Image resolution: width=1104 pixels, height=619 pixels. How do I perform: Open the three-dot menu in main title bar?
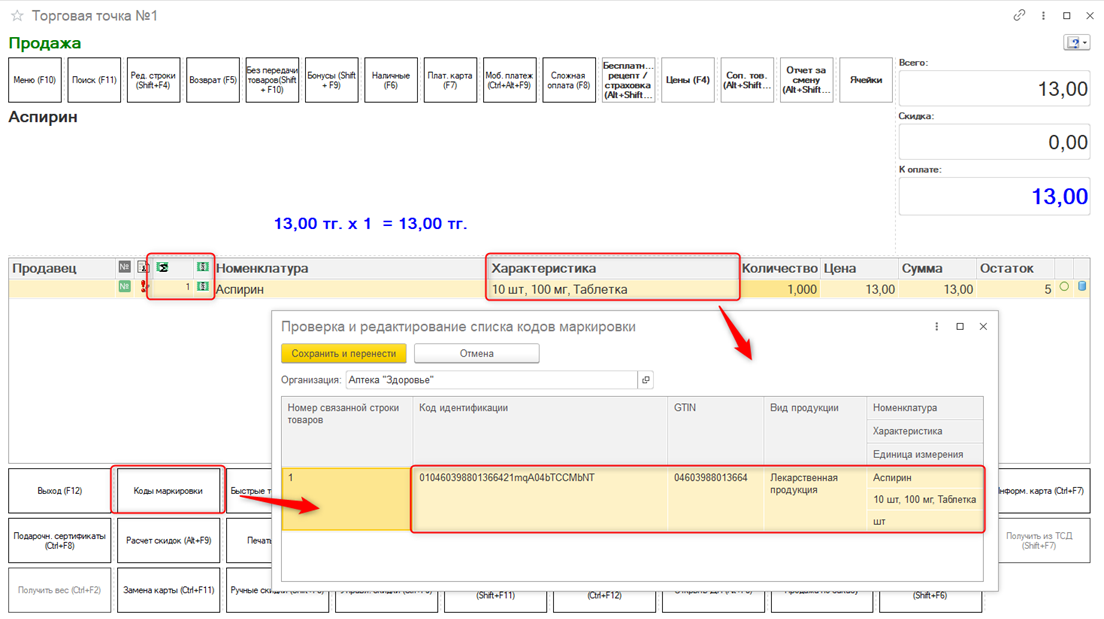pyautogui.click(x=1043, y=16)
